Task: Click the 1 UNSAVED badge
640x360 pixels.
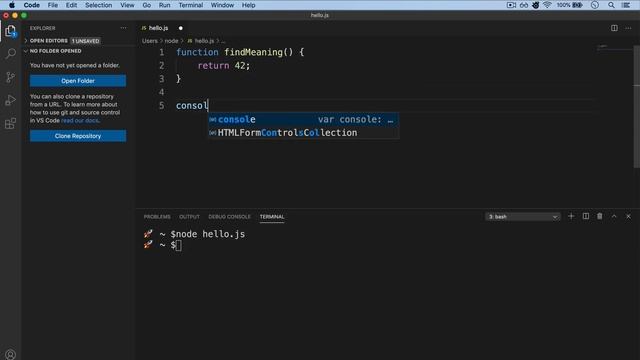Action: tap(86, 41)
